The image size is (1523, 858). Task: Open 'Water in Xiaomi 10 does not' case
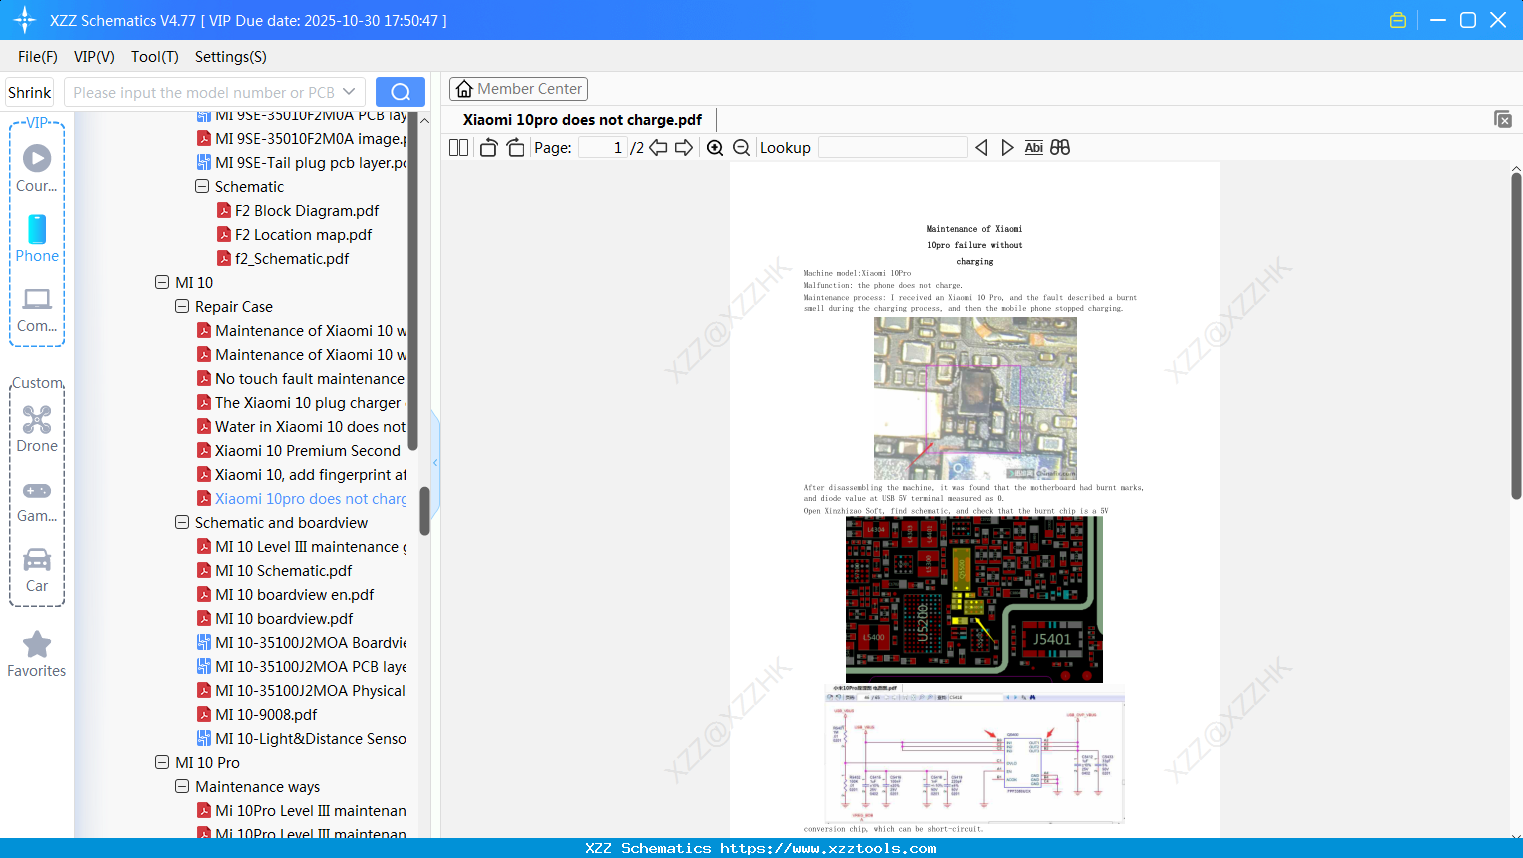tap(301, 427)
